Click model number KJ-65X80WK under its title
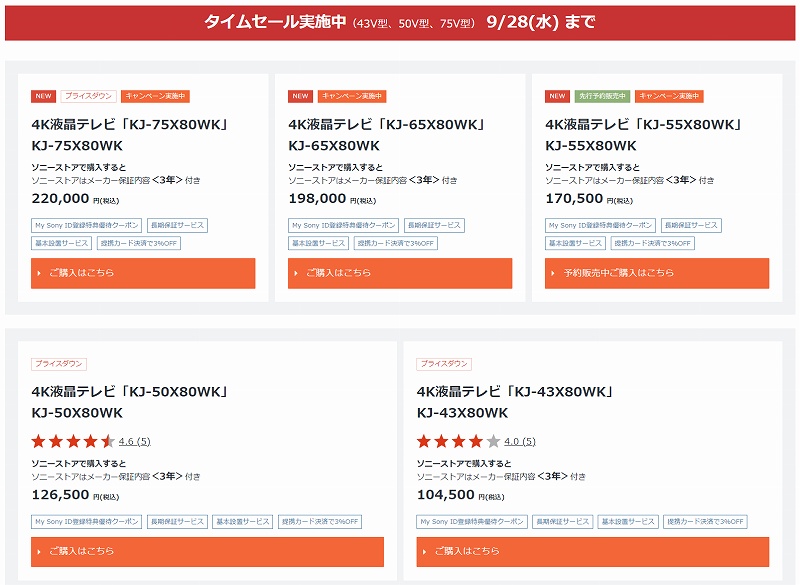This screenshot has width=800, height=585. pos(334,146)
